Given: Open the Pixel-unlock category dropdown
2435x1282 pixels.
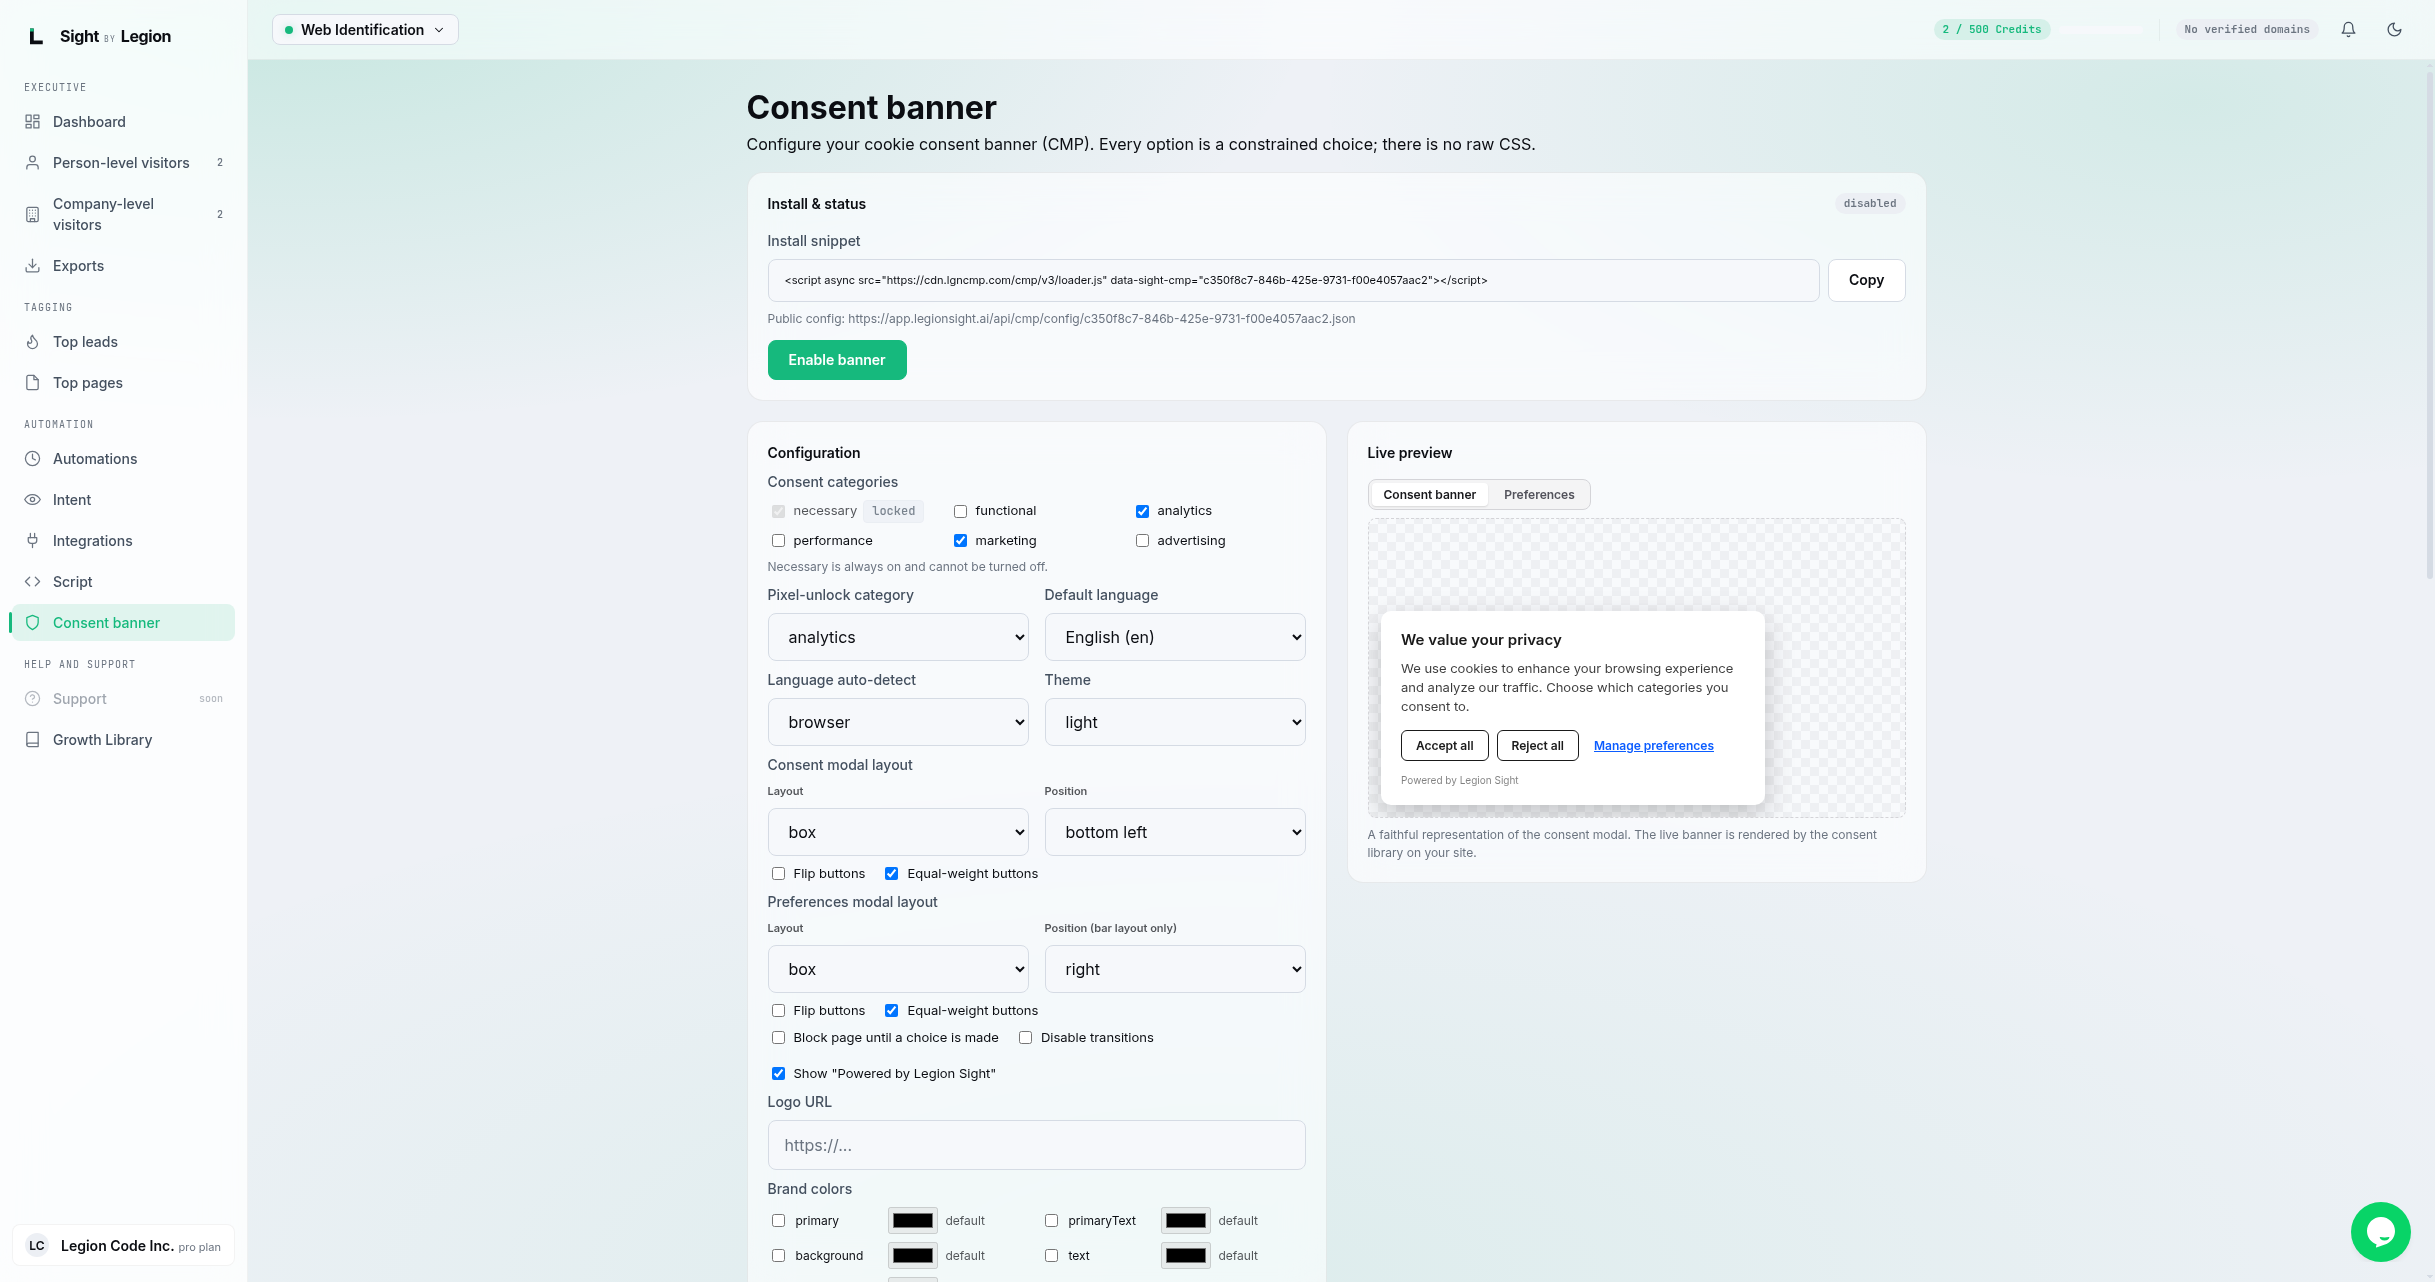Looking at the screenshot, I should [898, 637].
